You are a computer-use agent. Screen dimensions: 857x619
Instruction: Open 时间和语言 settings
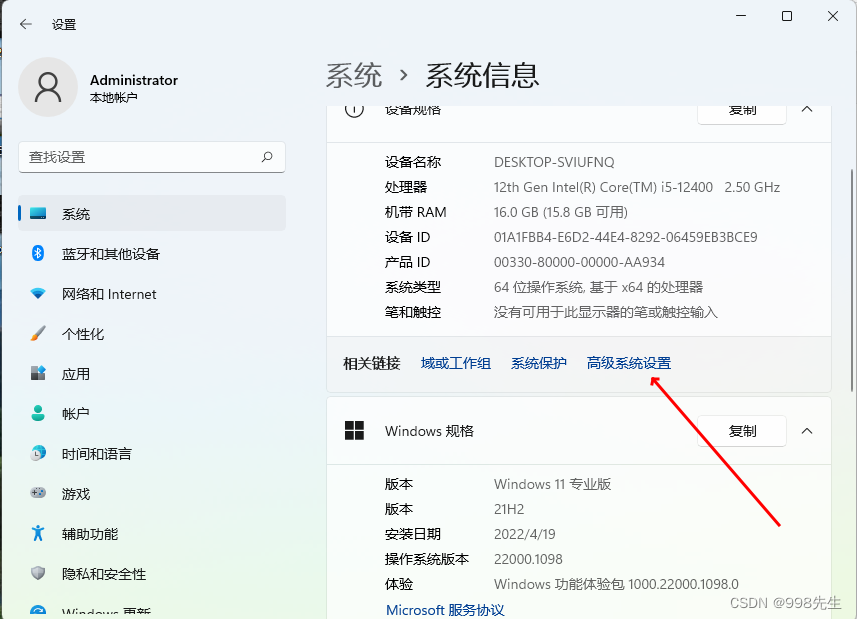152,453
